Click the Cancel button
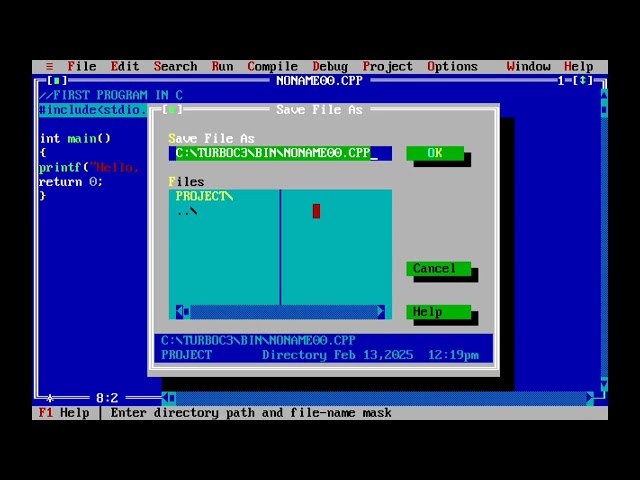Image resolution: width=640 pixels, height=480 pixels. [438, 269]
